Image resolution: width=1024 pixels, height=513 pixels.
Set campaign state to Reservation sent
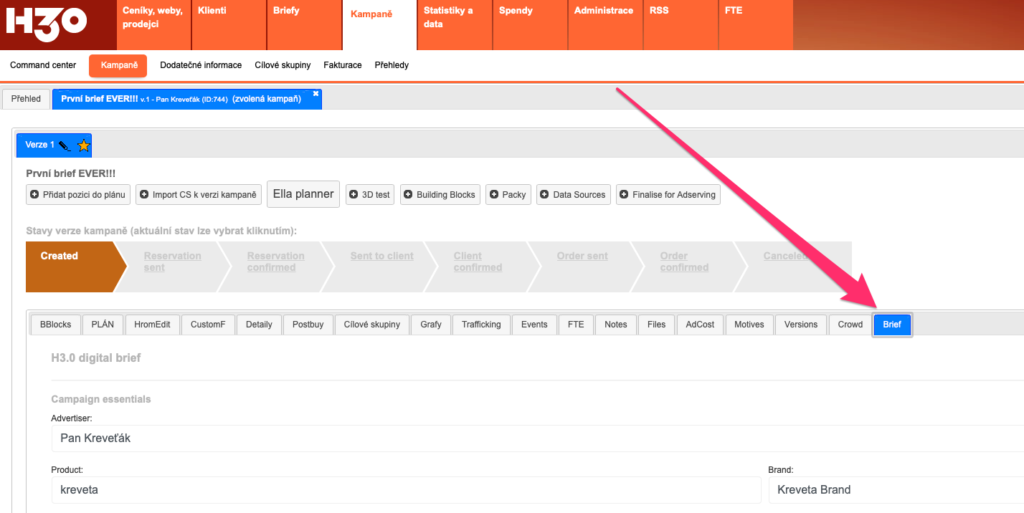(x=172, y=262)
